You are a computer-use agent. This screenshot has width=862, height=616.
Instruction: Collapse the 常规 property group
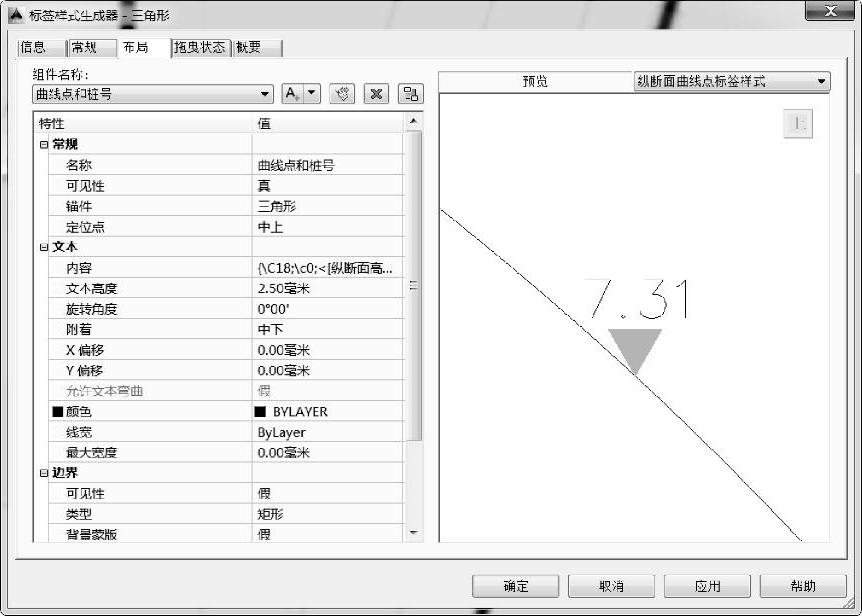[x=44, y=145]
